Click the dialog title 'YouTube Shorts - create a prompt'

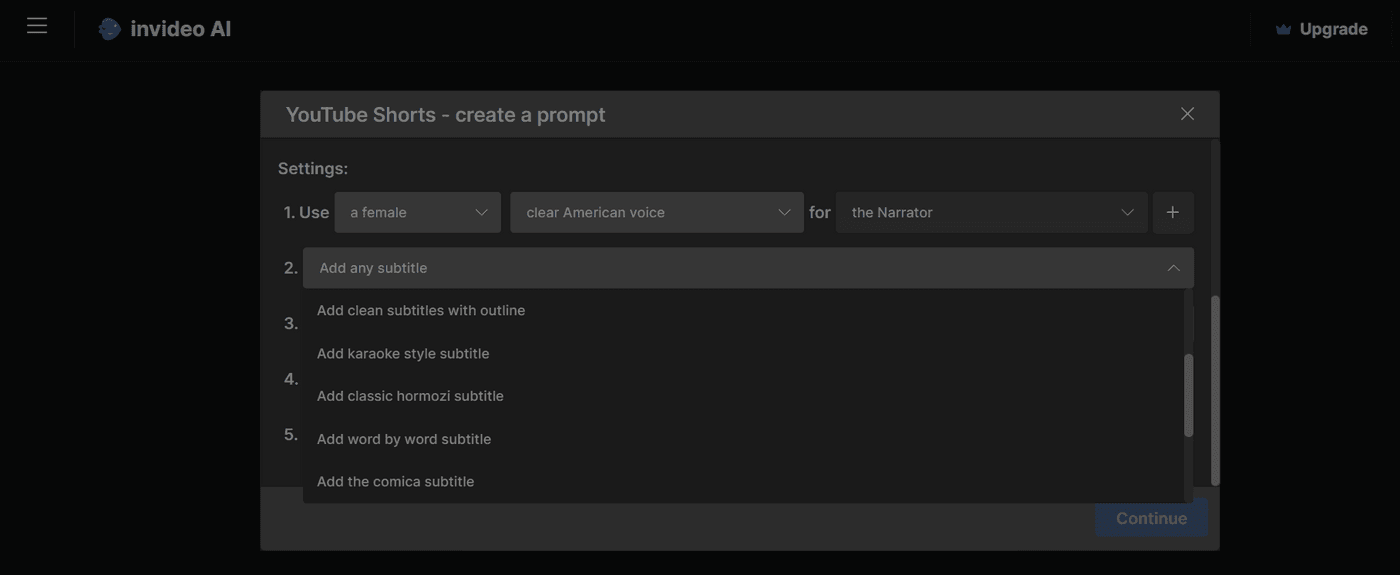(x=446, y=114)
